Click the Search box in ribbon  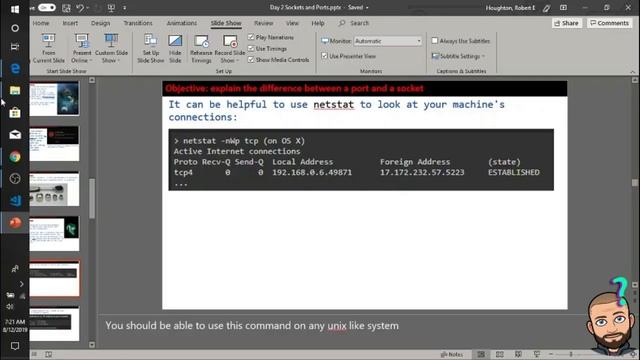pos(354,23)
